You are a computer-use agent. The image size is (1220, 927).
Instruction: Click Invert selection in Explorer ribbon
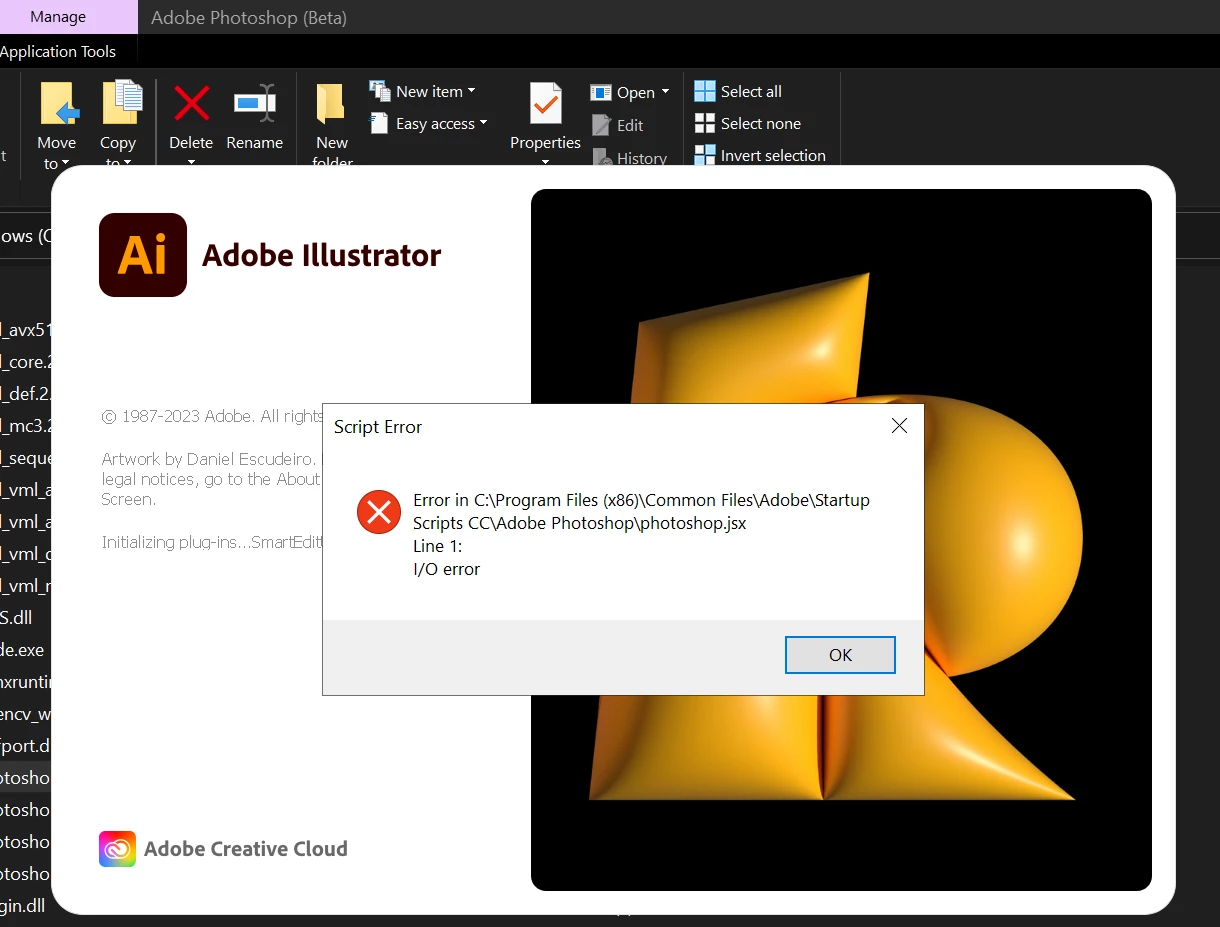click(760, 155)
